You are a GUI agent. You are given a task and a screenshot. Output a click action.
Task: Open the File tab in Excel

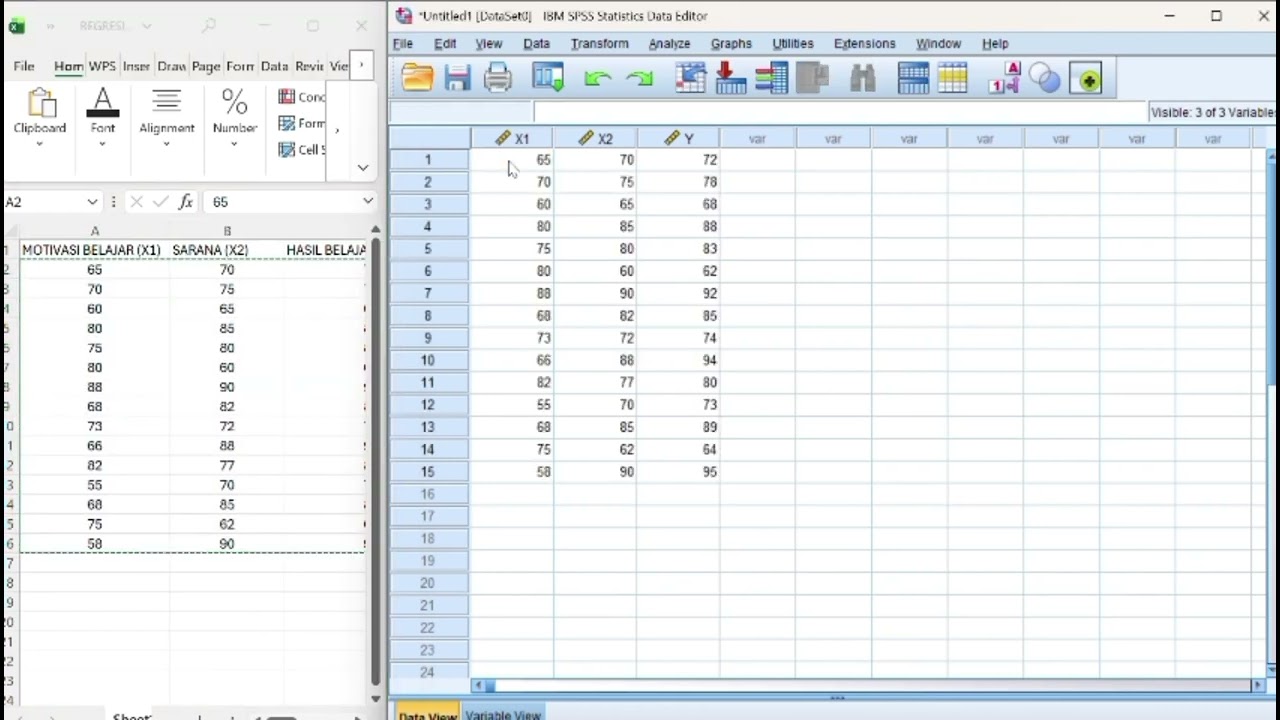click(x=24, y=66)
